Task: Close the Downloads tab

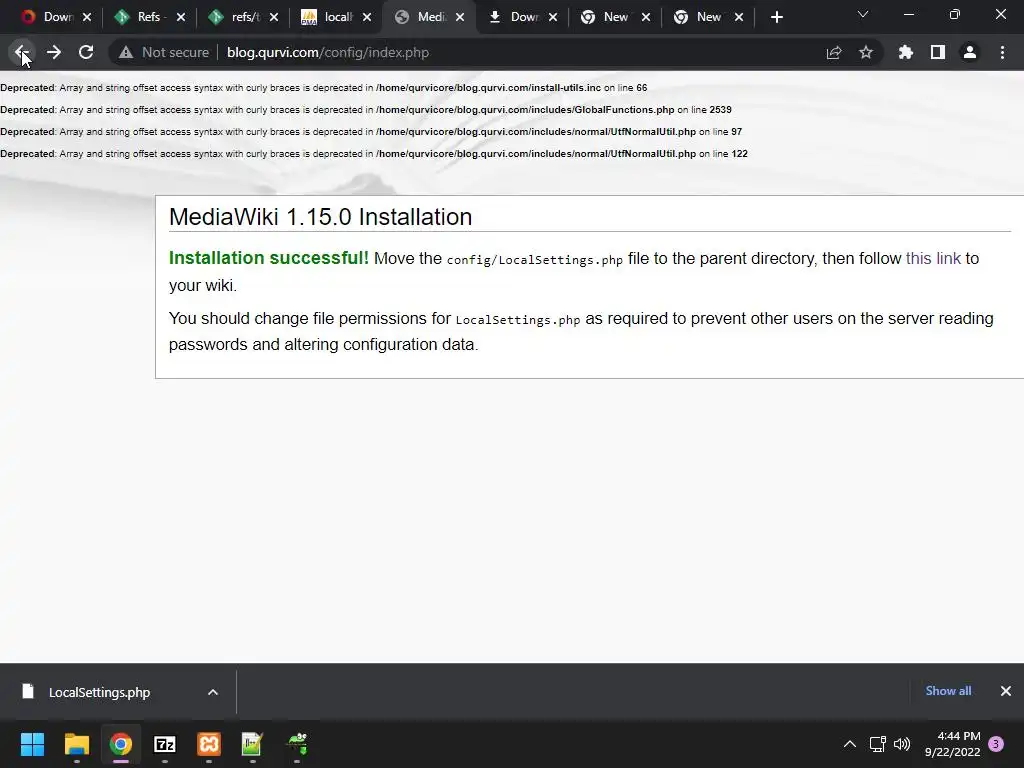Action: click(553, 17)
